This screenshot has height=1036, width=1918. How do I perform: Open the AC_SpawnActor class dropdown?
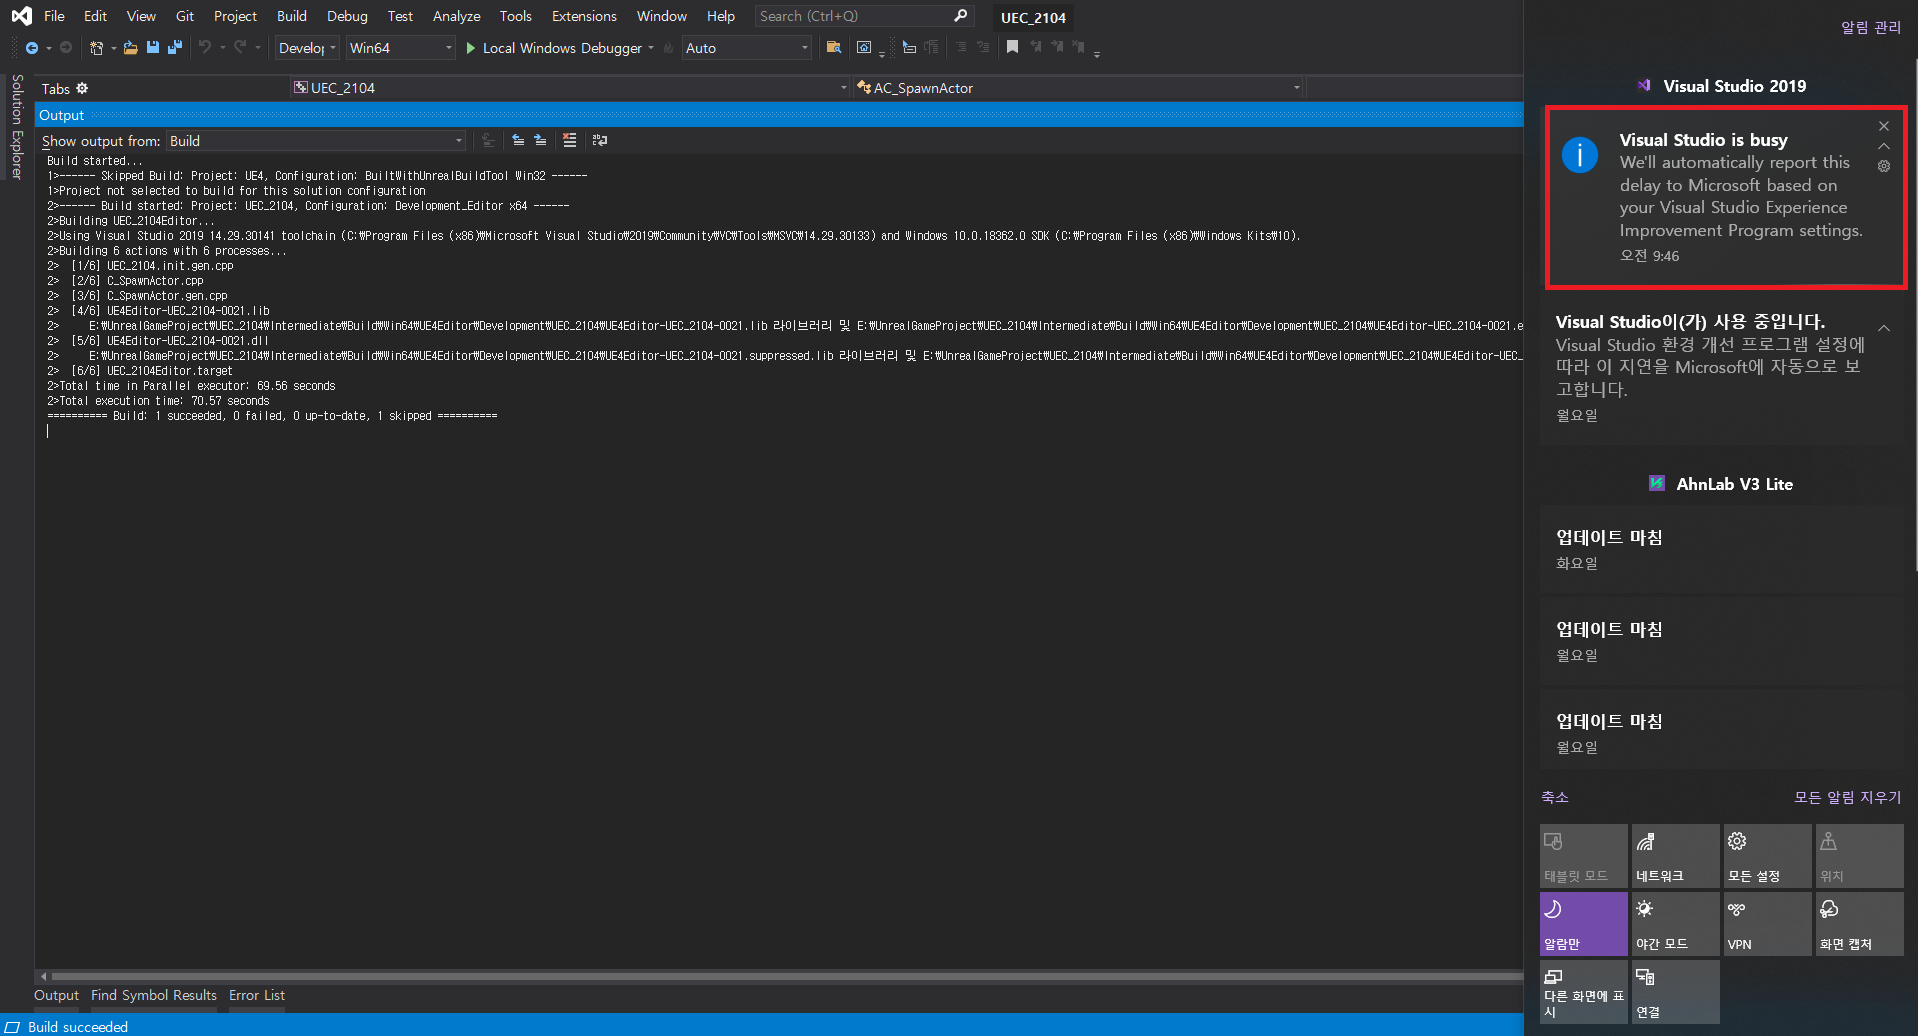pyautogui.click(x=1079, y=88)
